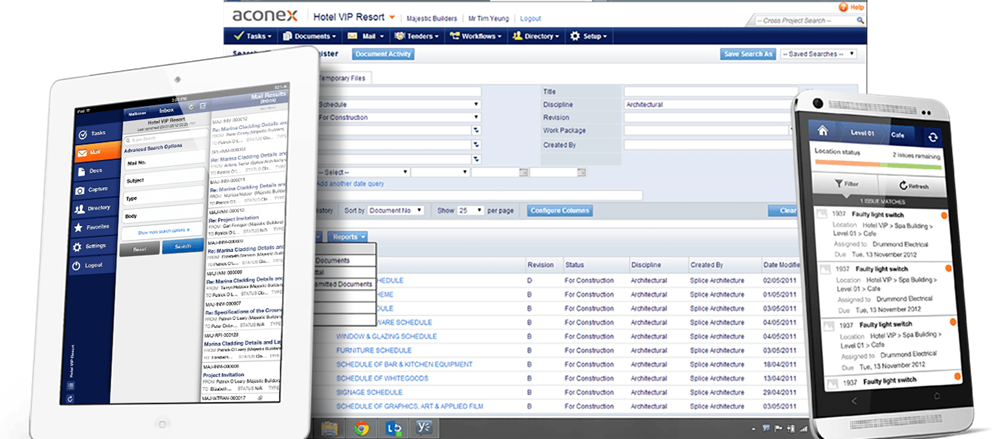The width and height of the screenshot is (1000, 439).
Task: Click Add another date query link
Action: coord(350,184)
